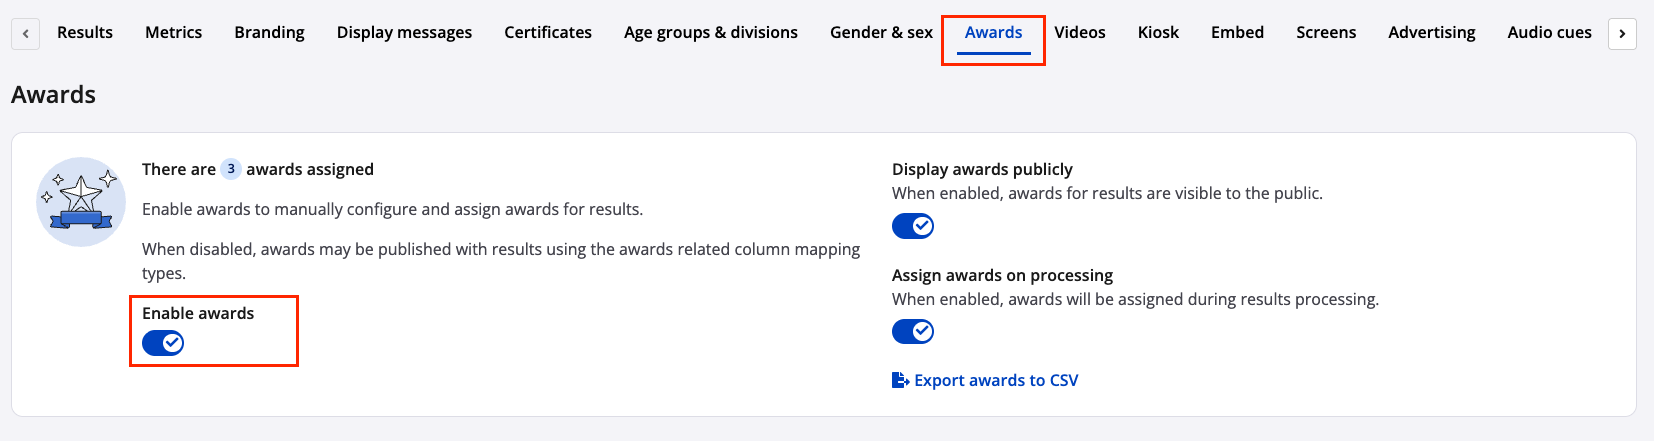The image size is (1654, 441).
Task: Open Age groups & divisions tab
Action: [711, 32]
